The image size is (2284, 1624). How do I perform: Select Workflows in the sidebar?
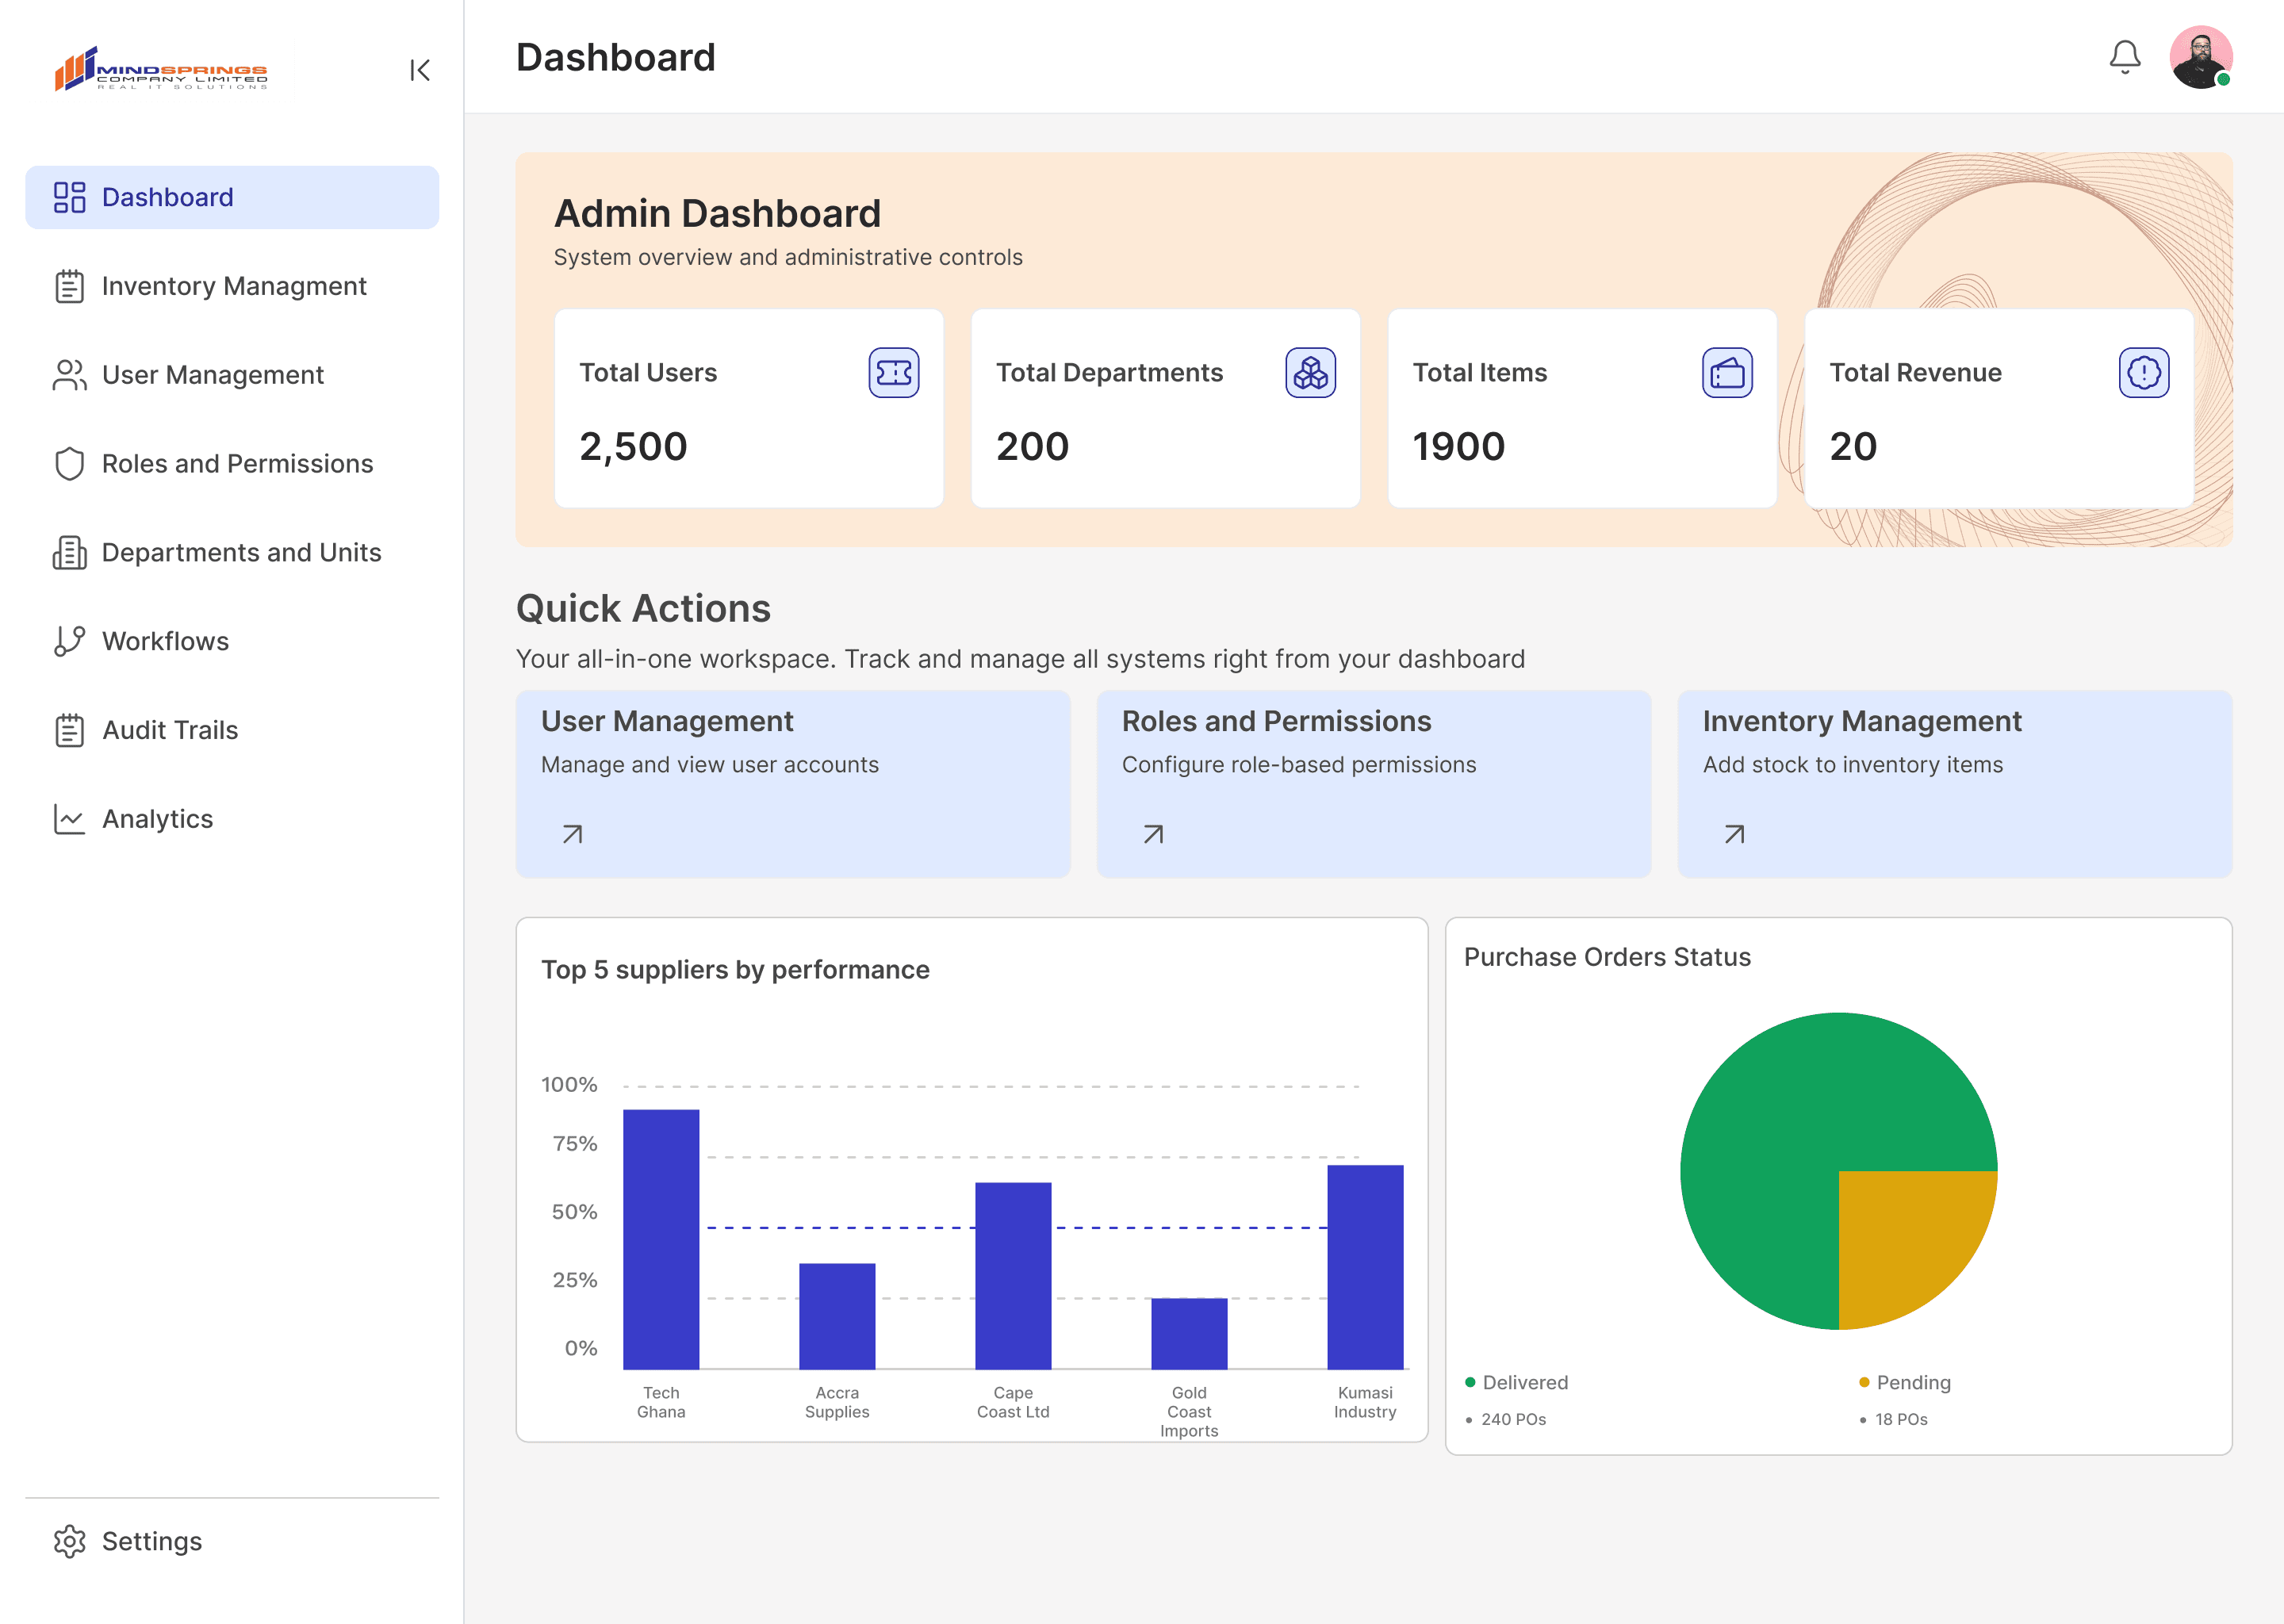click(232, 641)
